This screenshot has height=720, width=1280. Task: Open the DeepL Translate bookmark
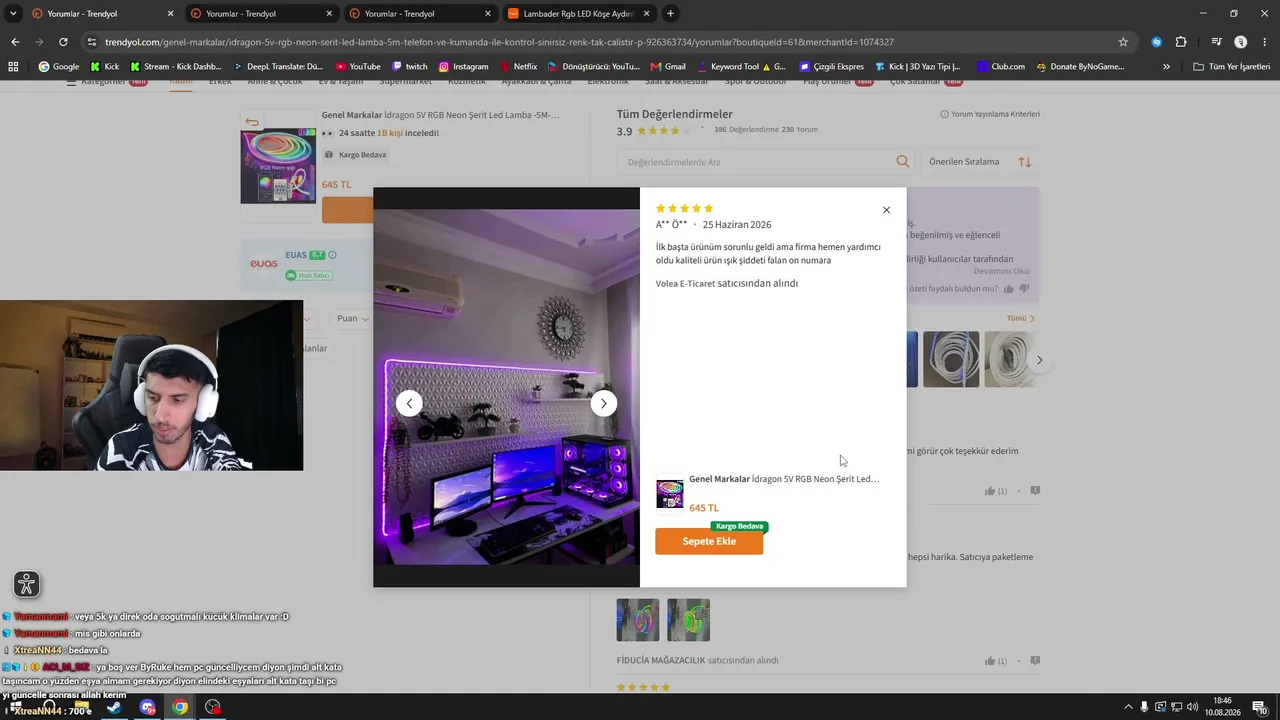point(277,67)
